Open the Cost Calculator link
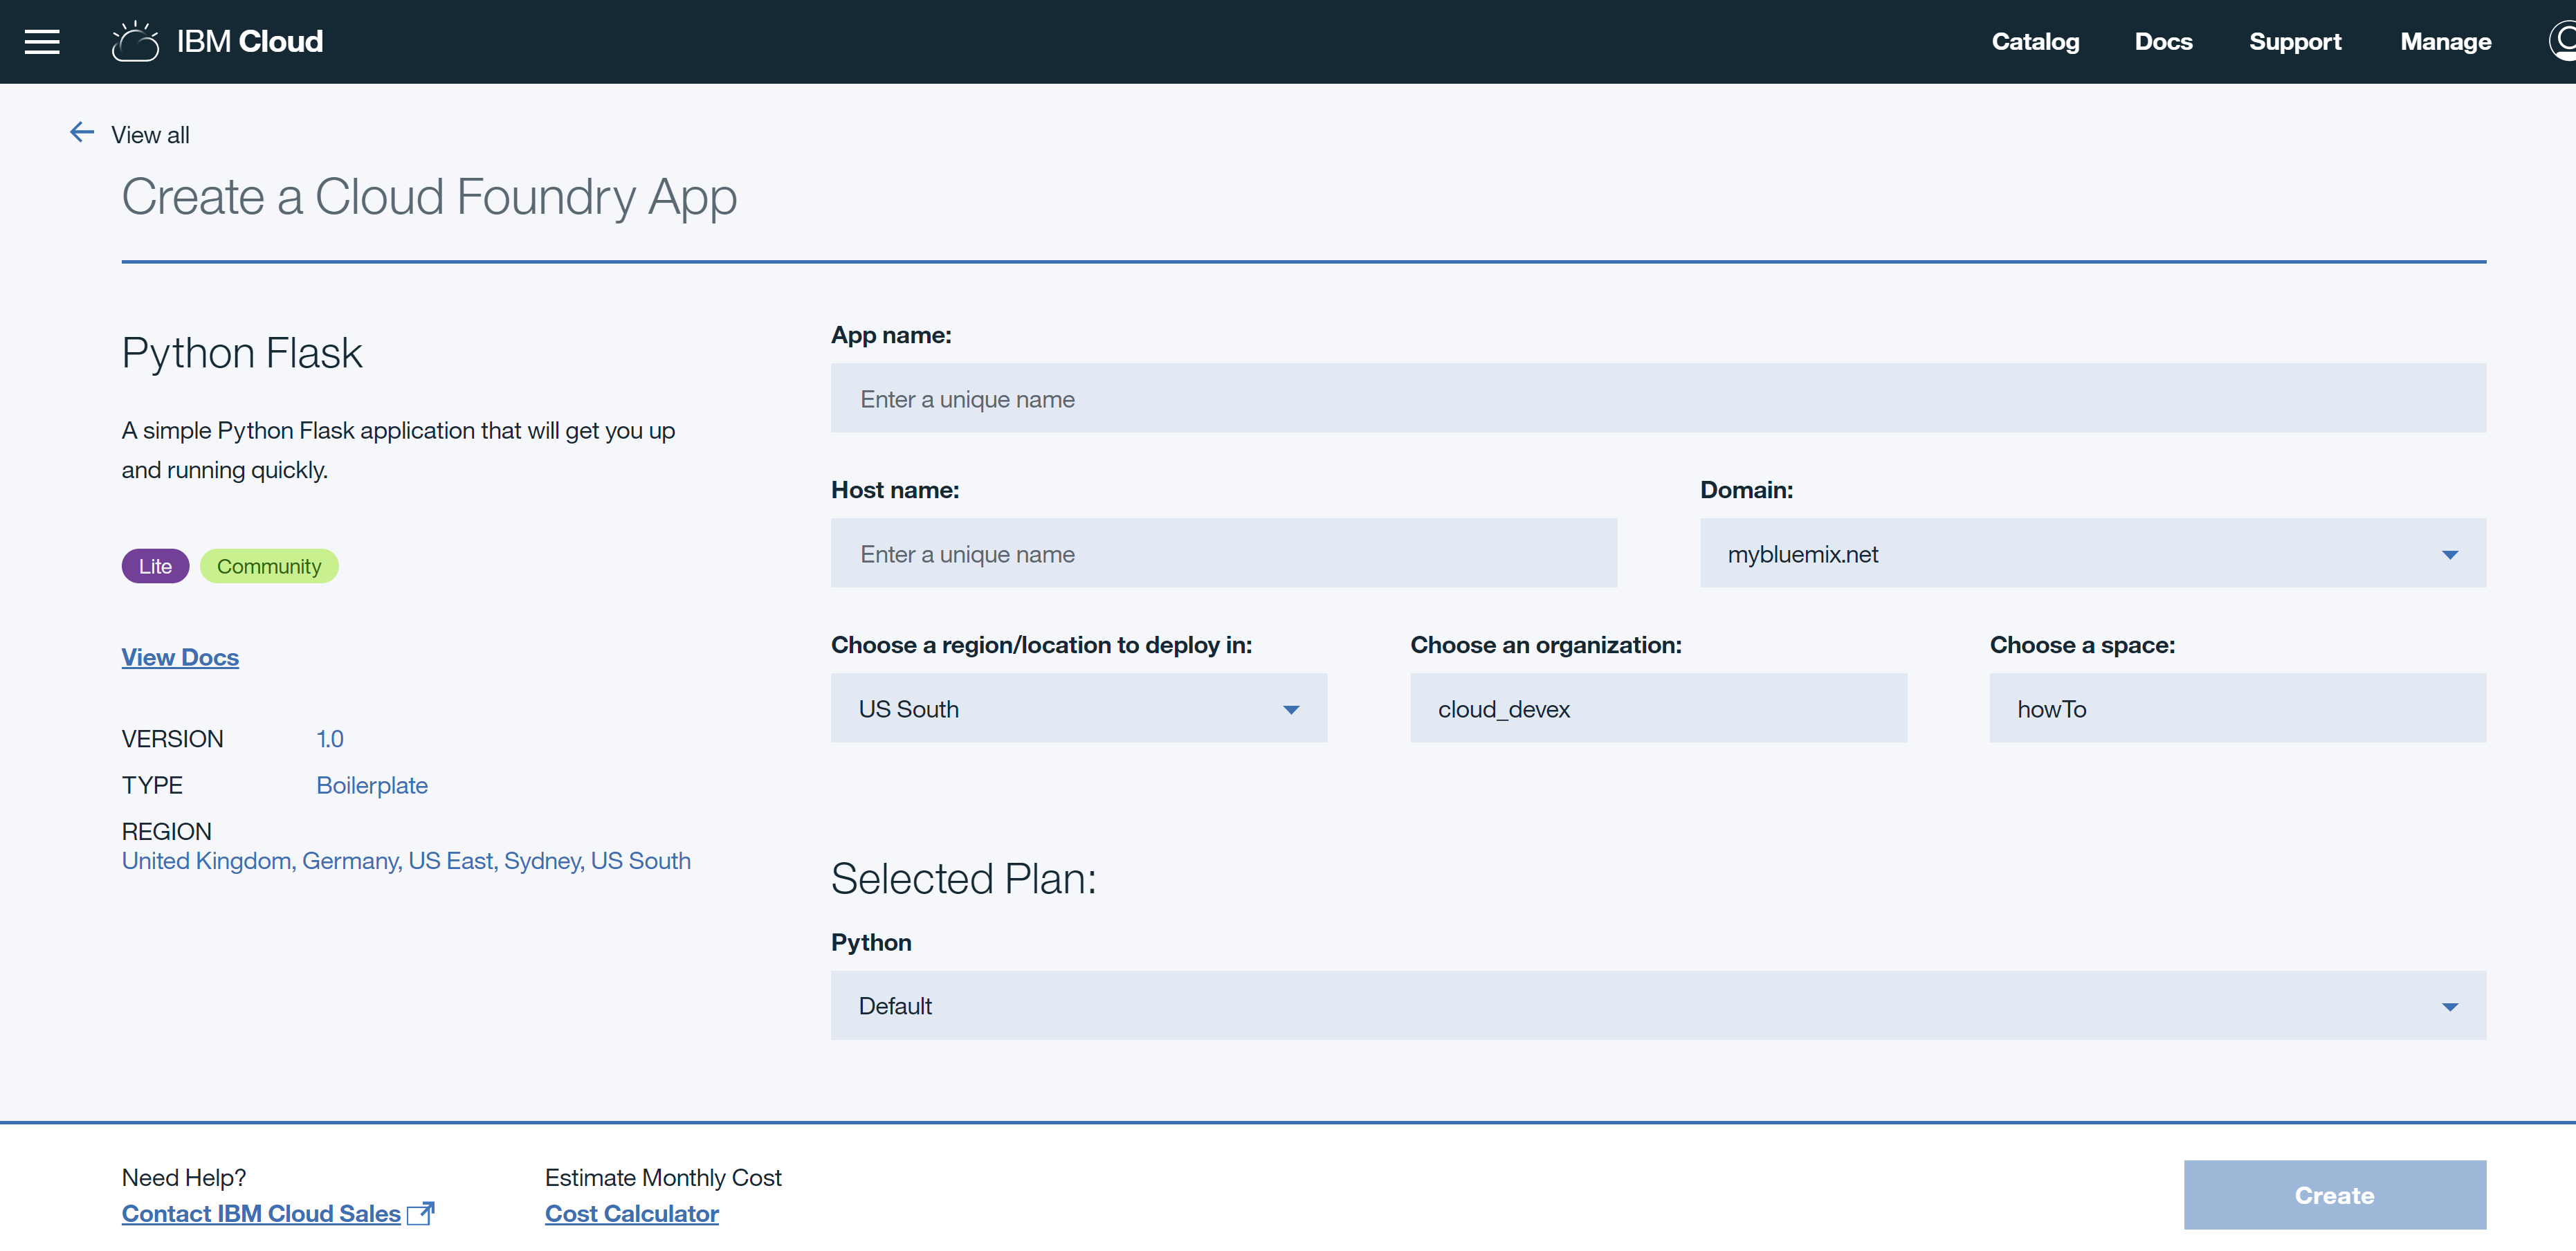 [x=631, y=1213]
